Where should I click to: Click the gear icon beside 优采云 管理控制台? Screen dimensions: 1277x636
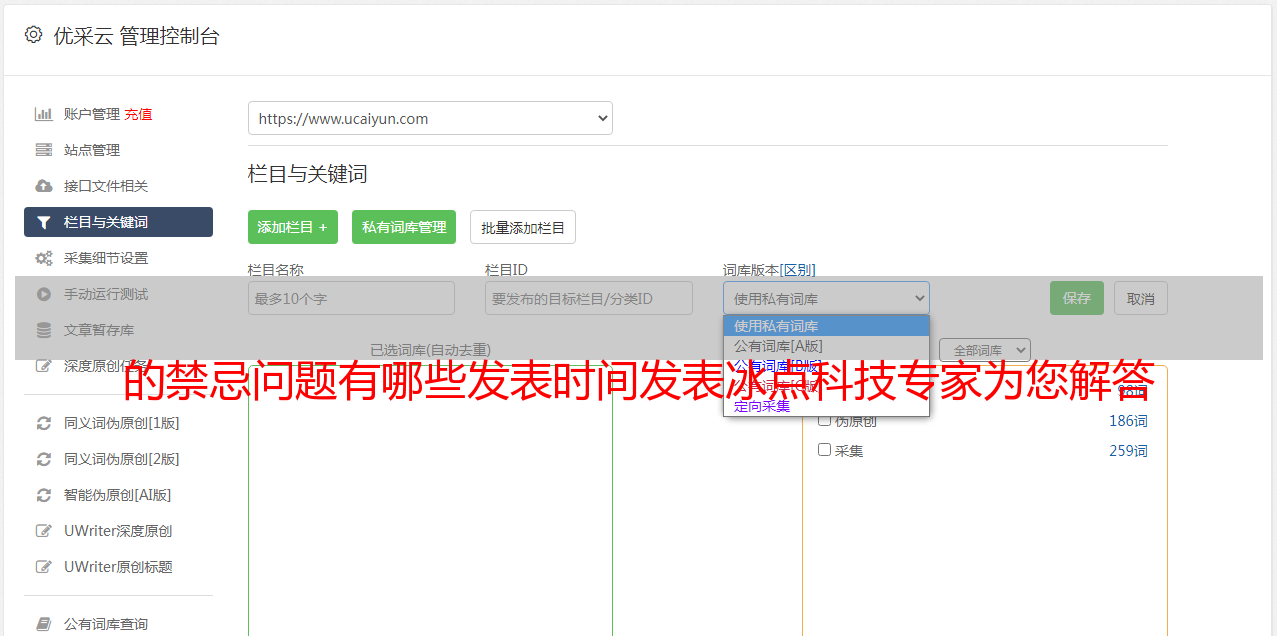point(34,35)
